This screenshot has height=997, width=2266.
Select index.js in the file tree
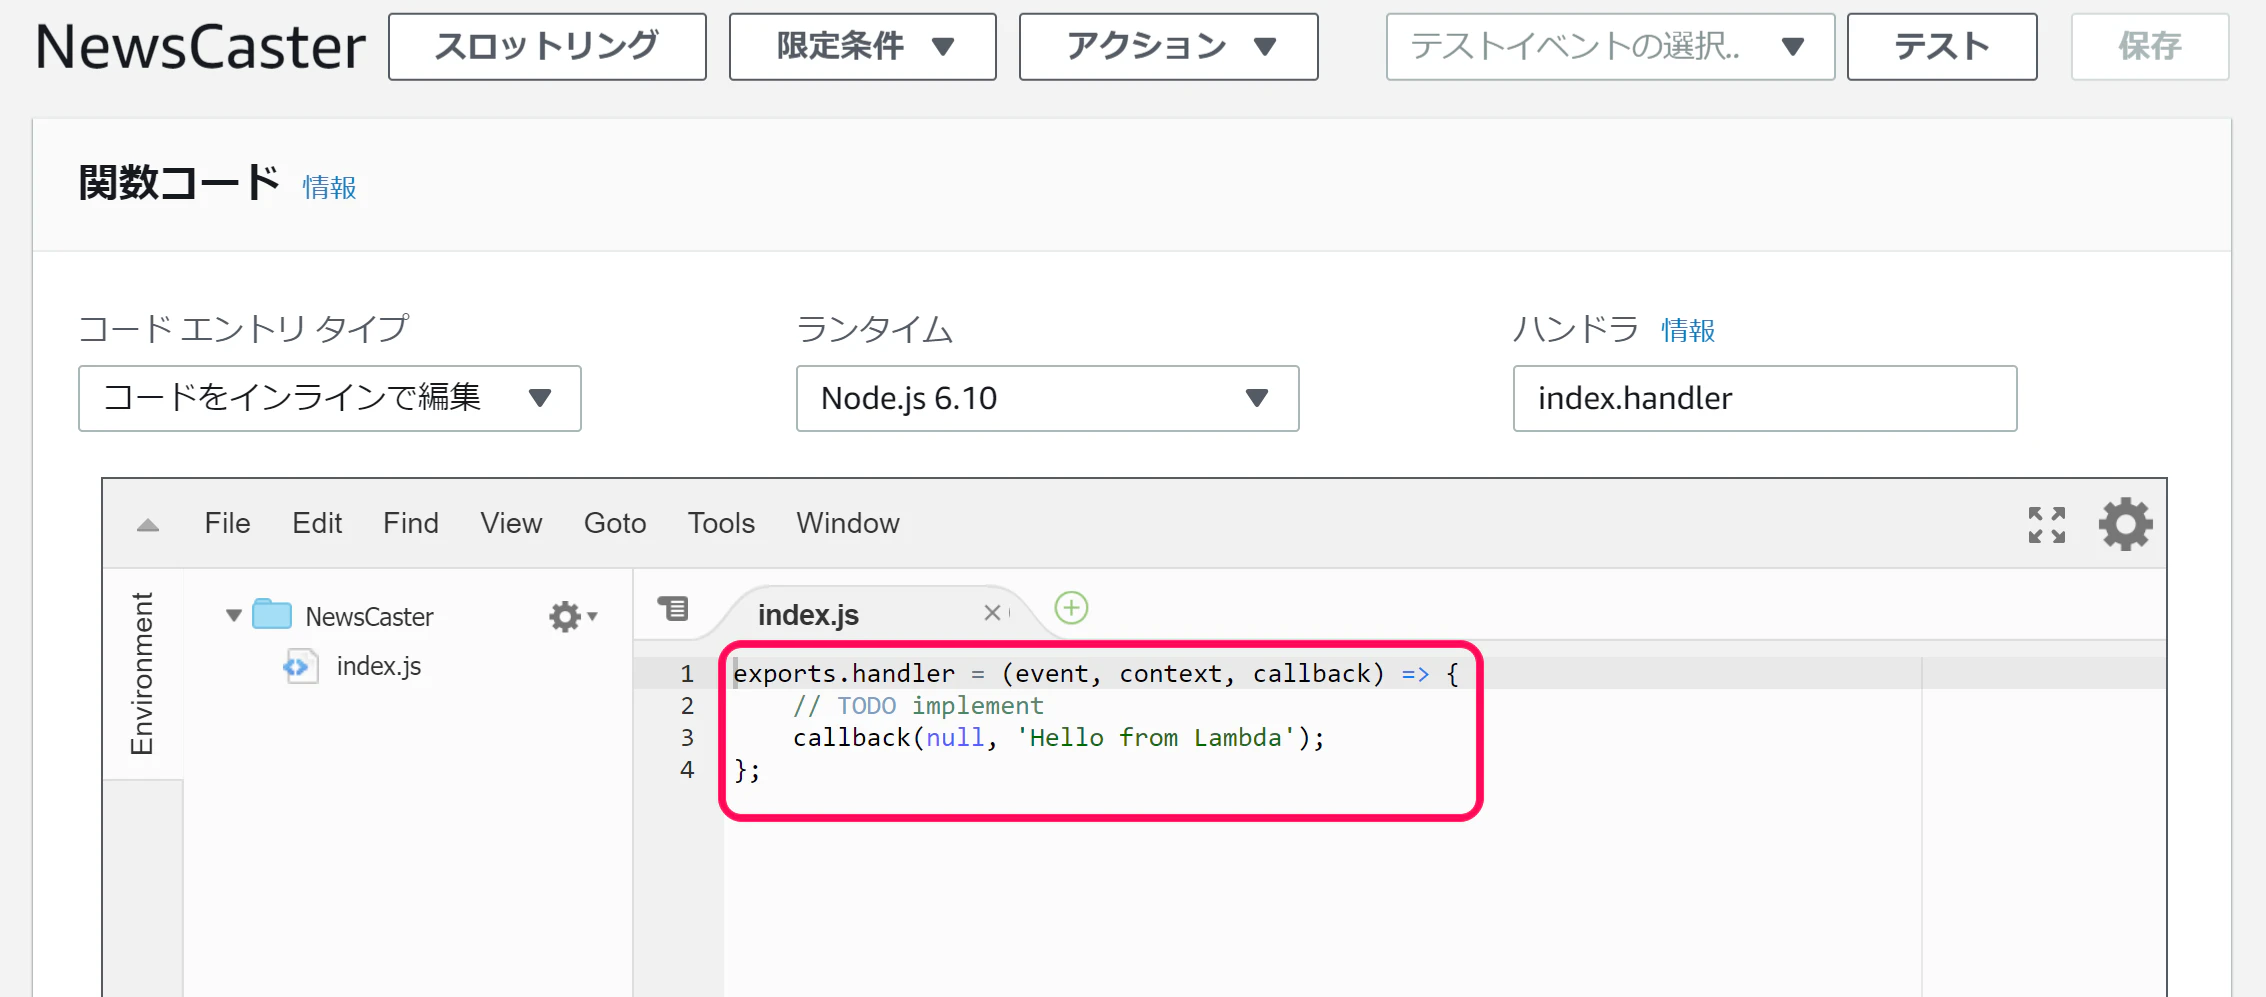pos(379,666)
